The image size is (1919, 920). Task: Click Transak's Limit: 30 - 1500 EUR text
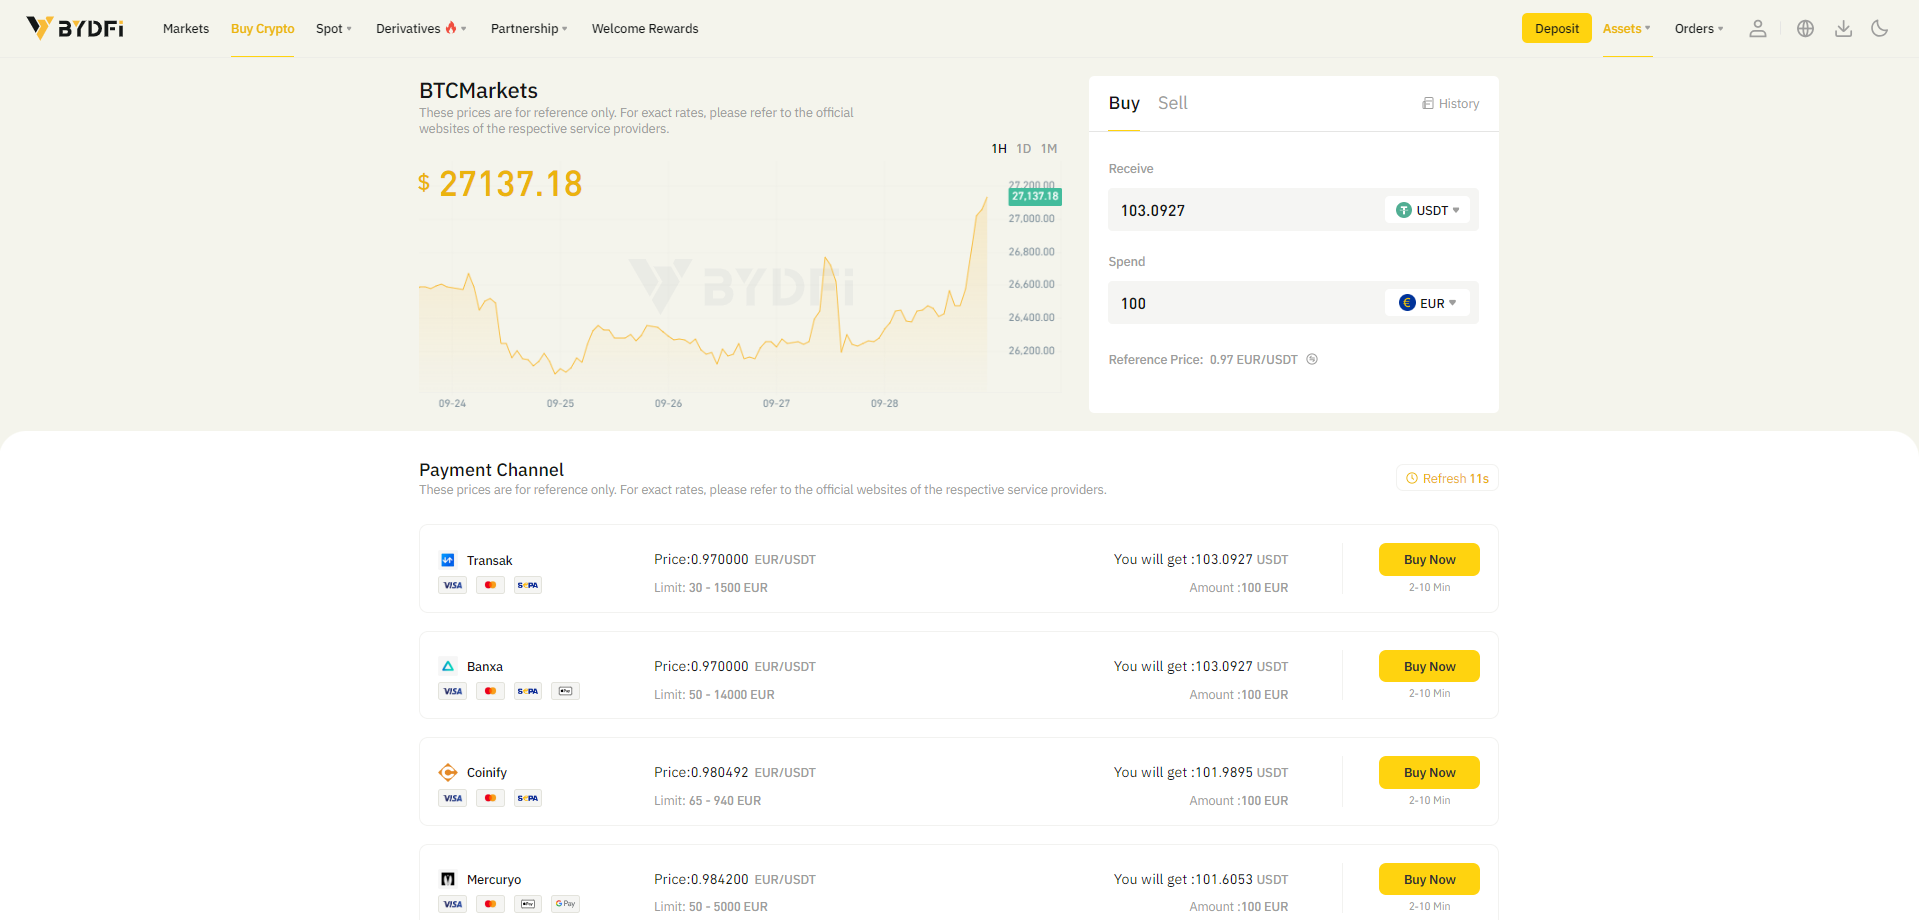[711, 588]
